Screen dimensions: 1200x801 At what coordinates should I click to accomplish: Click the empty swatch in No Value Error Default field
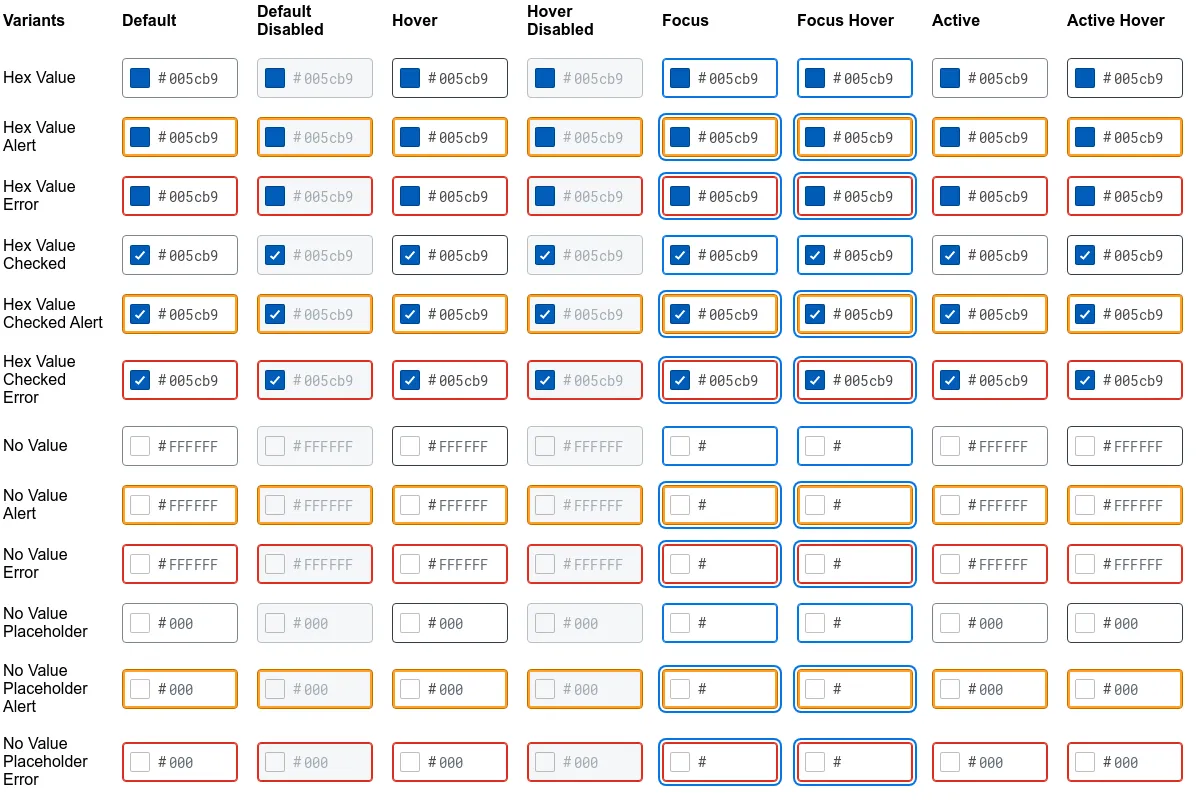140,564
